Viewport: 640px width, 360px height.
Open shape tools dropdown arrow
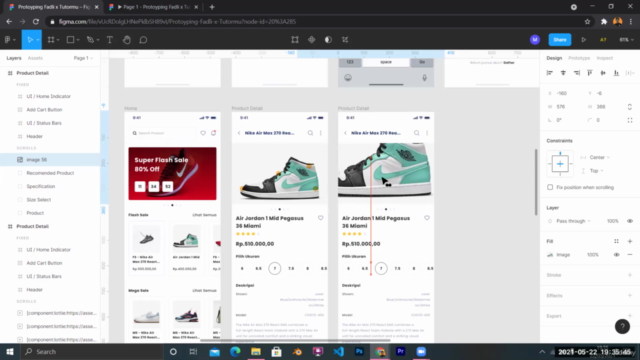tap(78, 40)
